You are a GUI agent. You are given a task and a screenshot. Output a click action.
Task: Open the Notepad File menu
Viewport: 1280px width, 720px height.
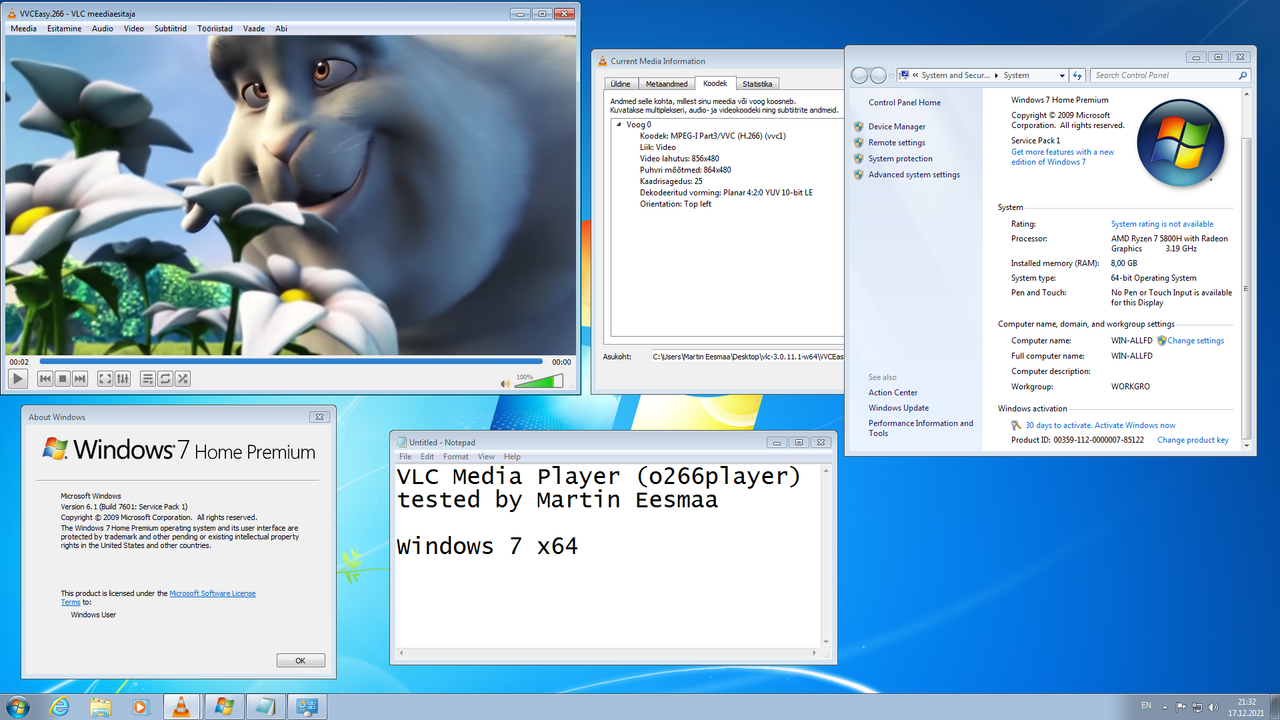click(x=405, y=457)
